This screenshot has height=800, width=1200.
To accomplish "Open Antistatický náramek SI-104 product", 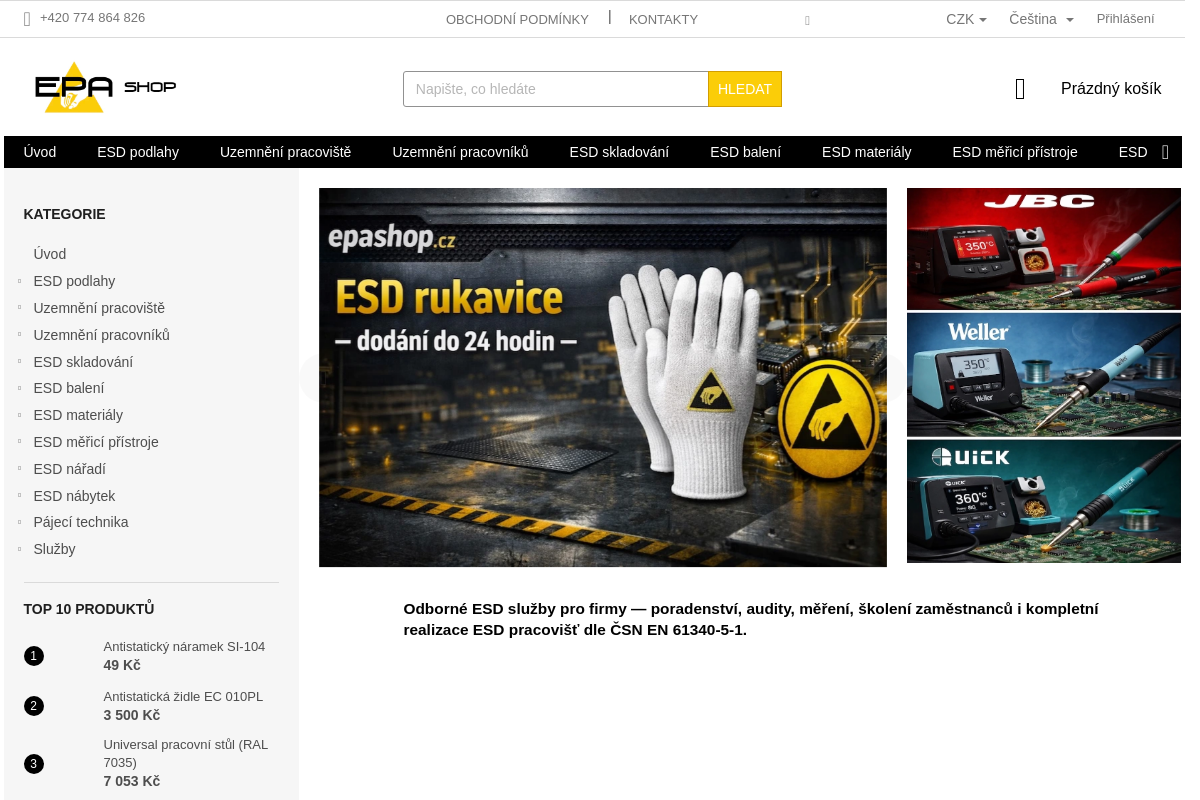I will click(184, 647).
